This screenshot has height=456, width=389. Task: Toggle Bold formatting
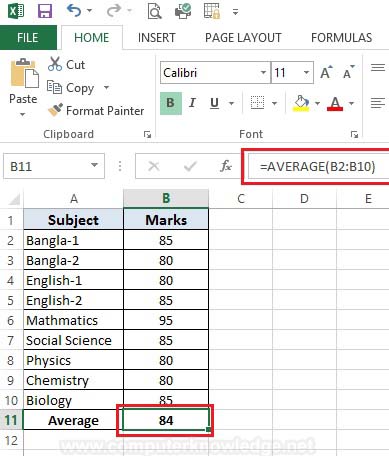pos(171,103)
